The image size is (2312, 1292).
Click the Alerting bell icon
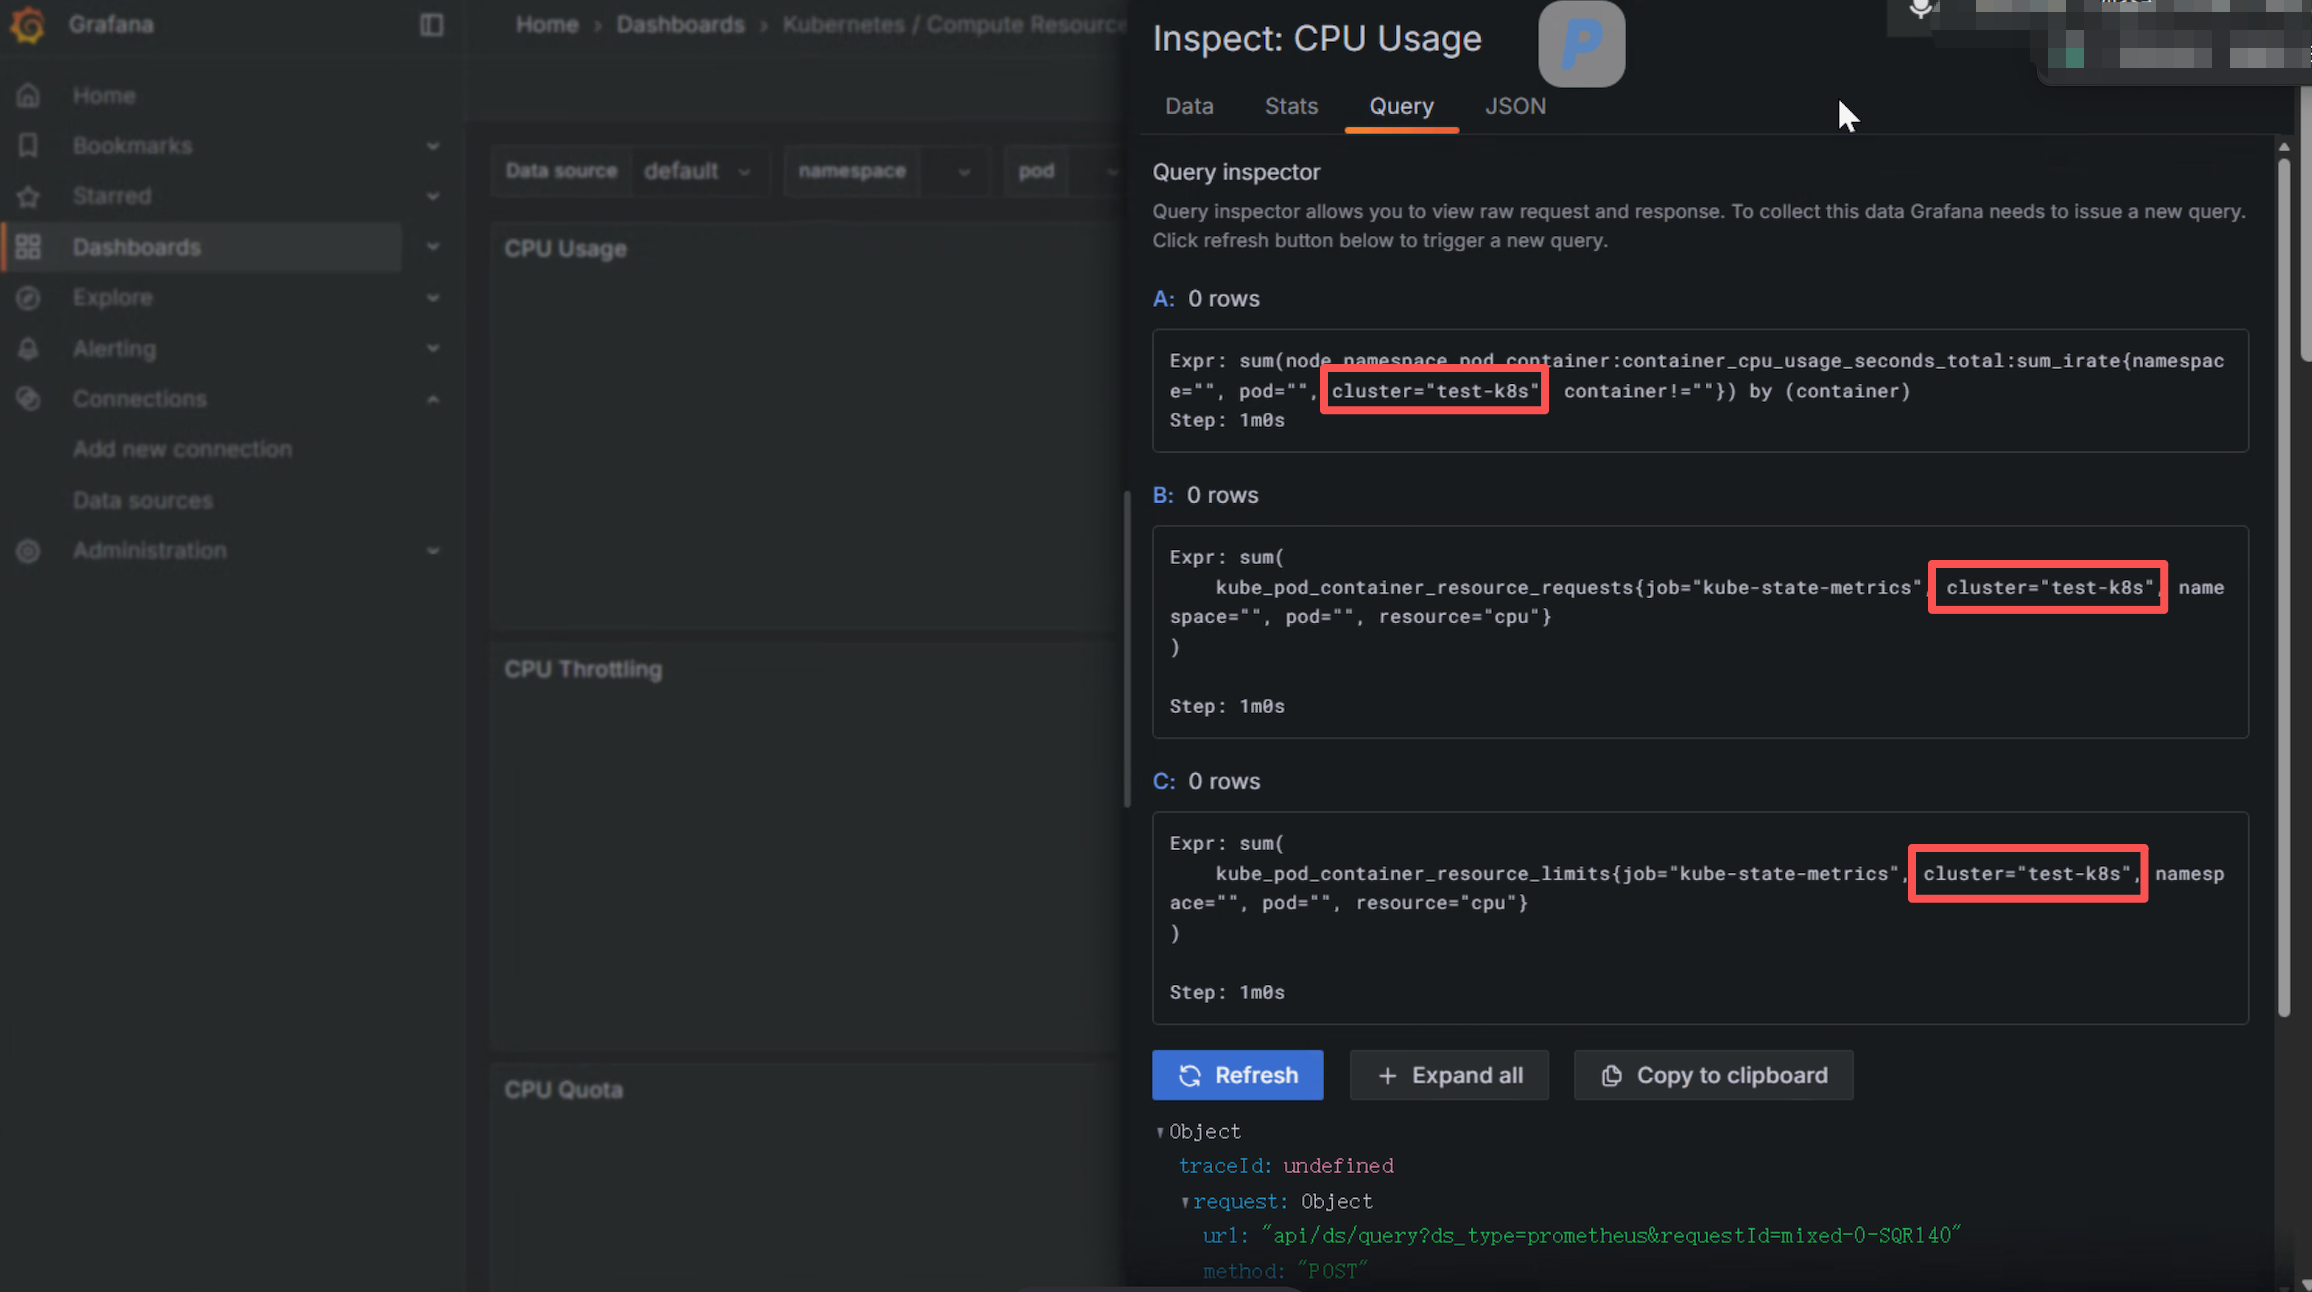[x=28, y=349]
